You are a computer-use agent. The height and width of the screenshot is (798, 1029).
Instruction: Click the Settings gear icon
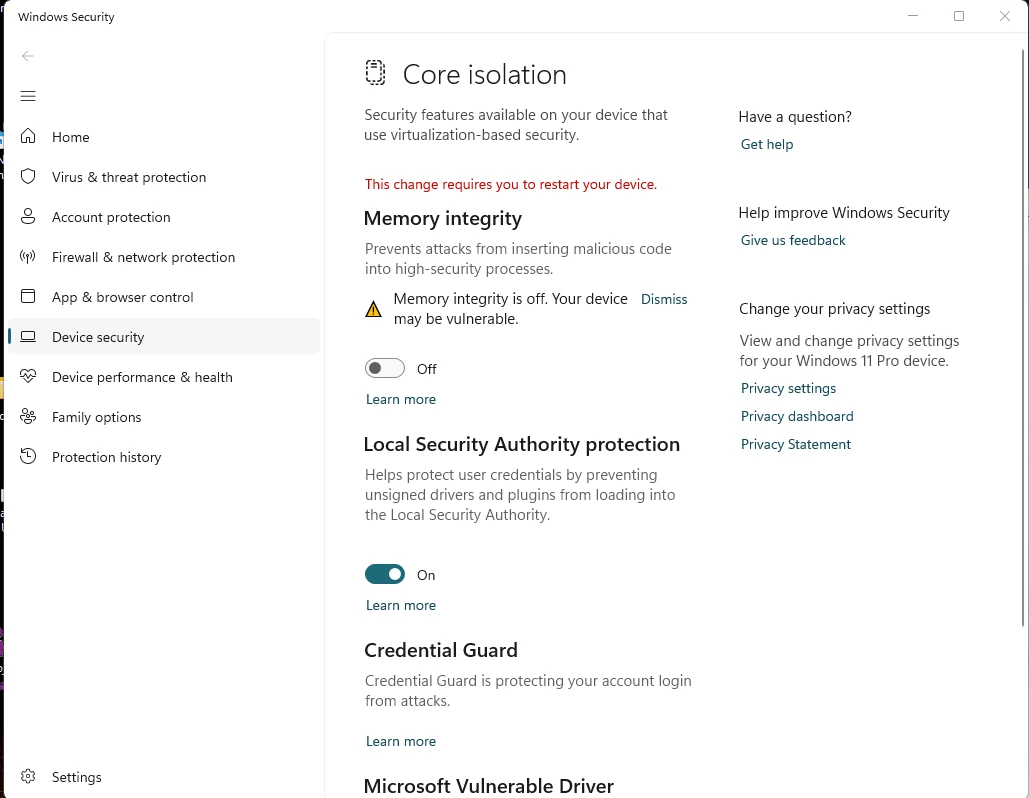click(28, 776)
